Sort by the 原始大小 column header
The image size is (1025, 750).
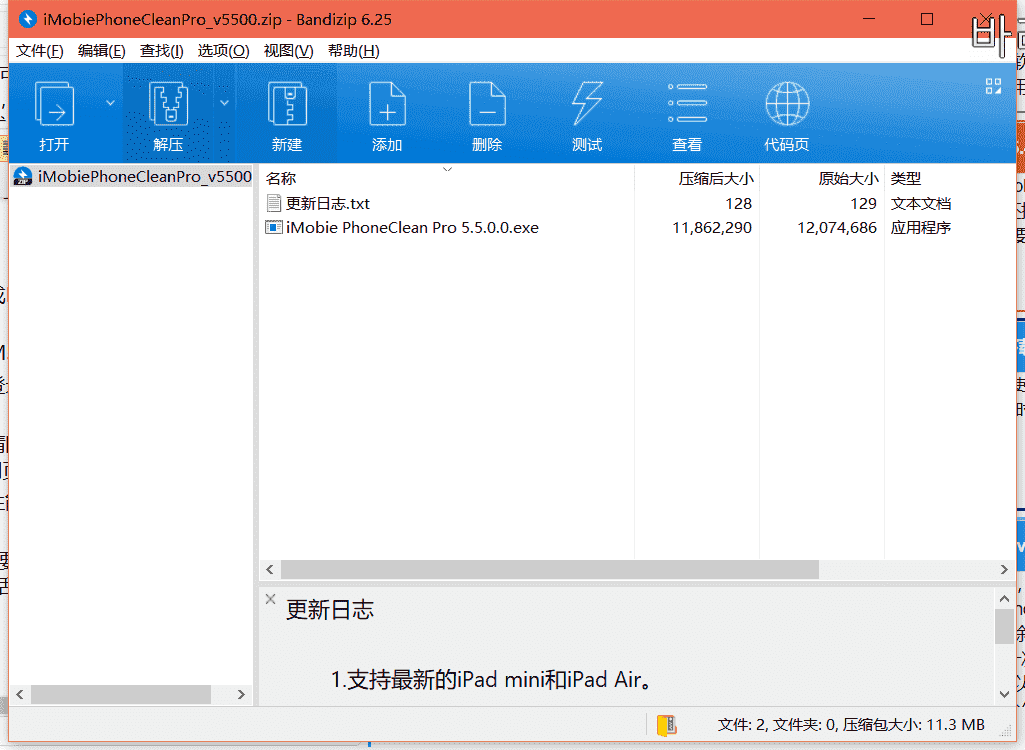pos(848,179)
